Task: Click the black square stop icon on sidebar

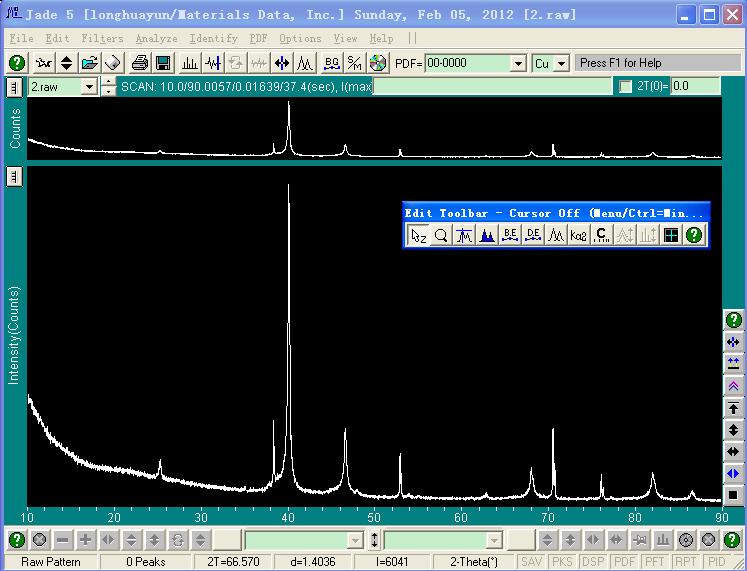Action: 733,495
